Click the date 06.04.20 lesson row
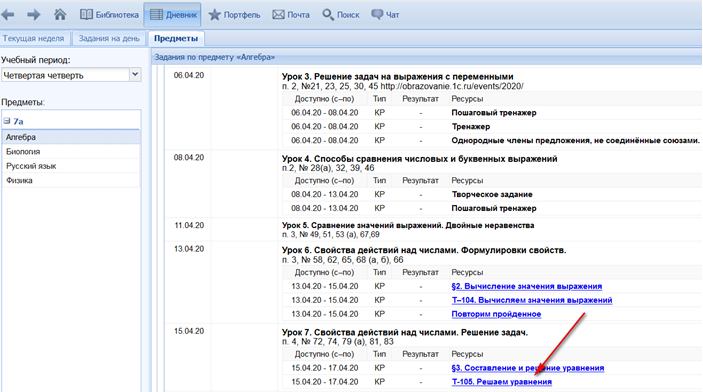The width and height of the screenshot is (703, 392). click(189, 75)
